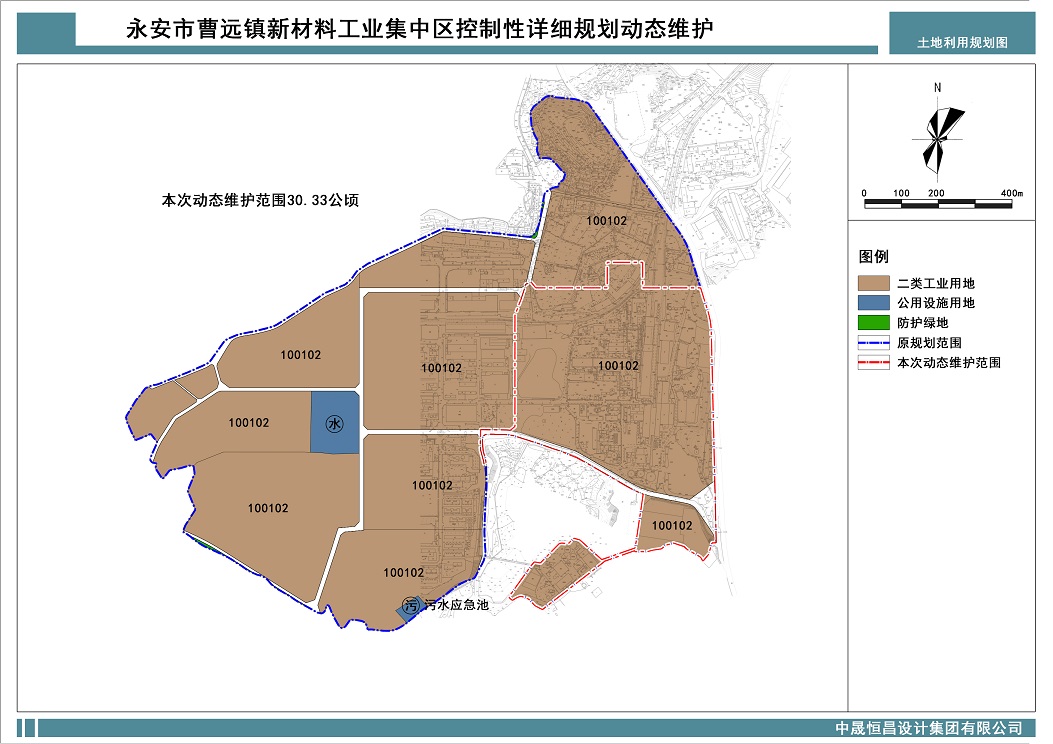This screenshot has height=744, width=1053.
Task: Open the 土地利用规划图 tab label
Action: [962, 43]
